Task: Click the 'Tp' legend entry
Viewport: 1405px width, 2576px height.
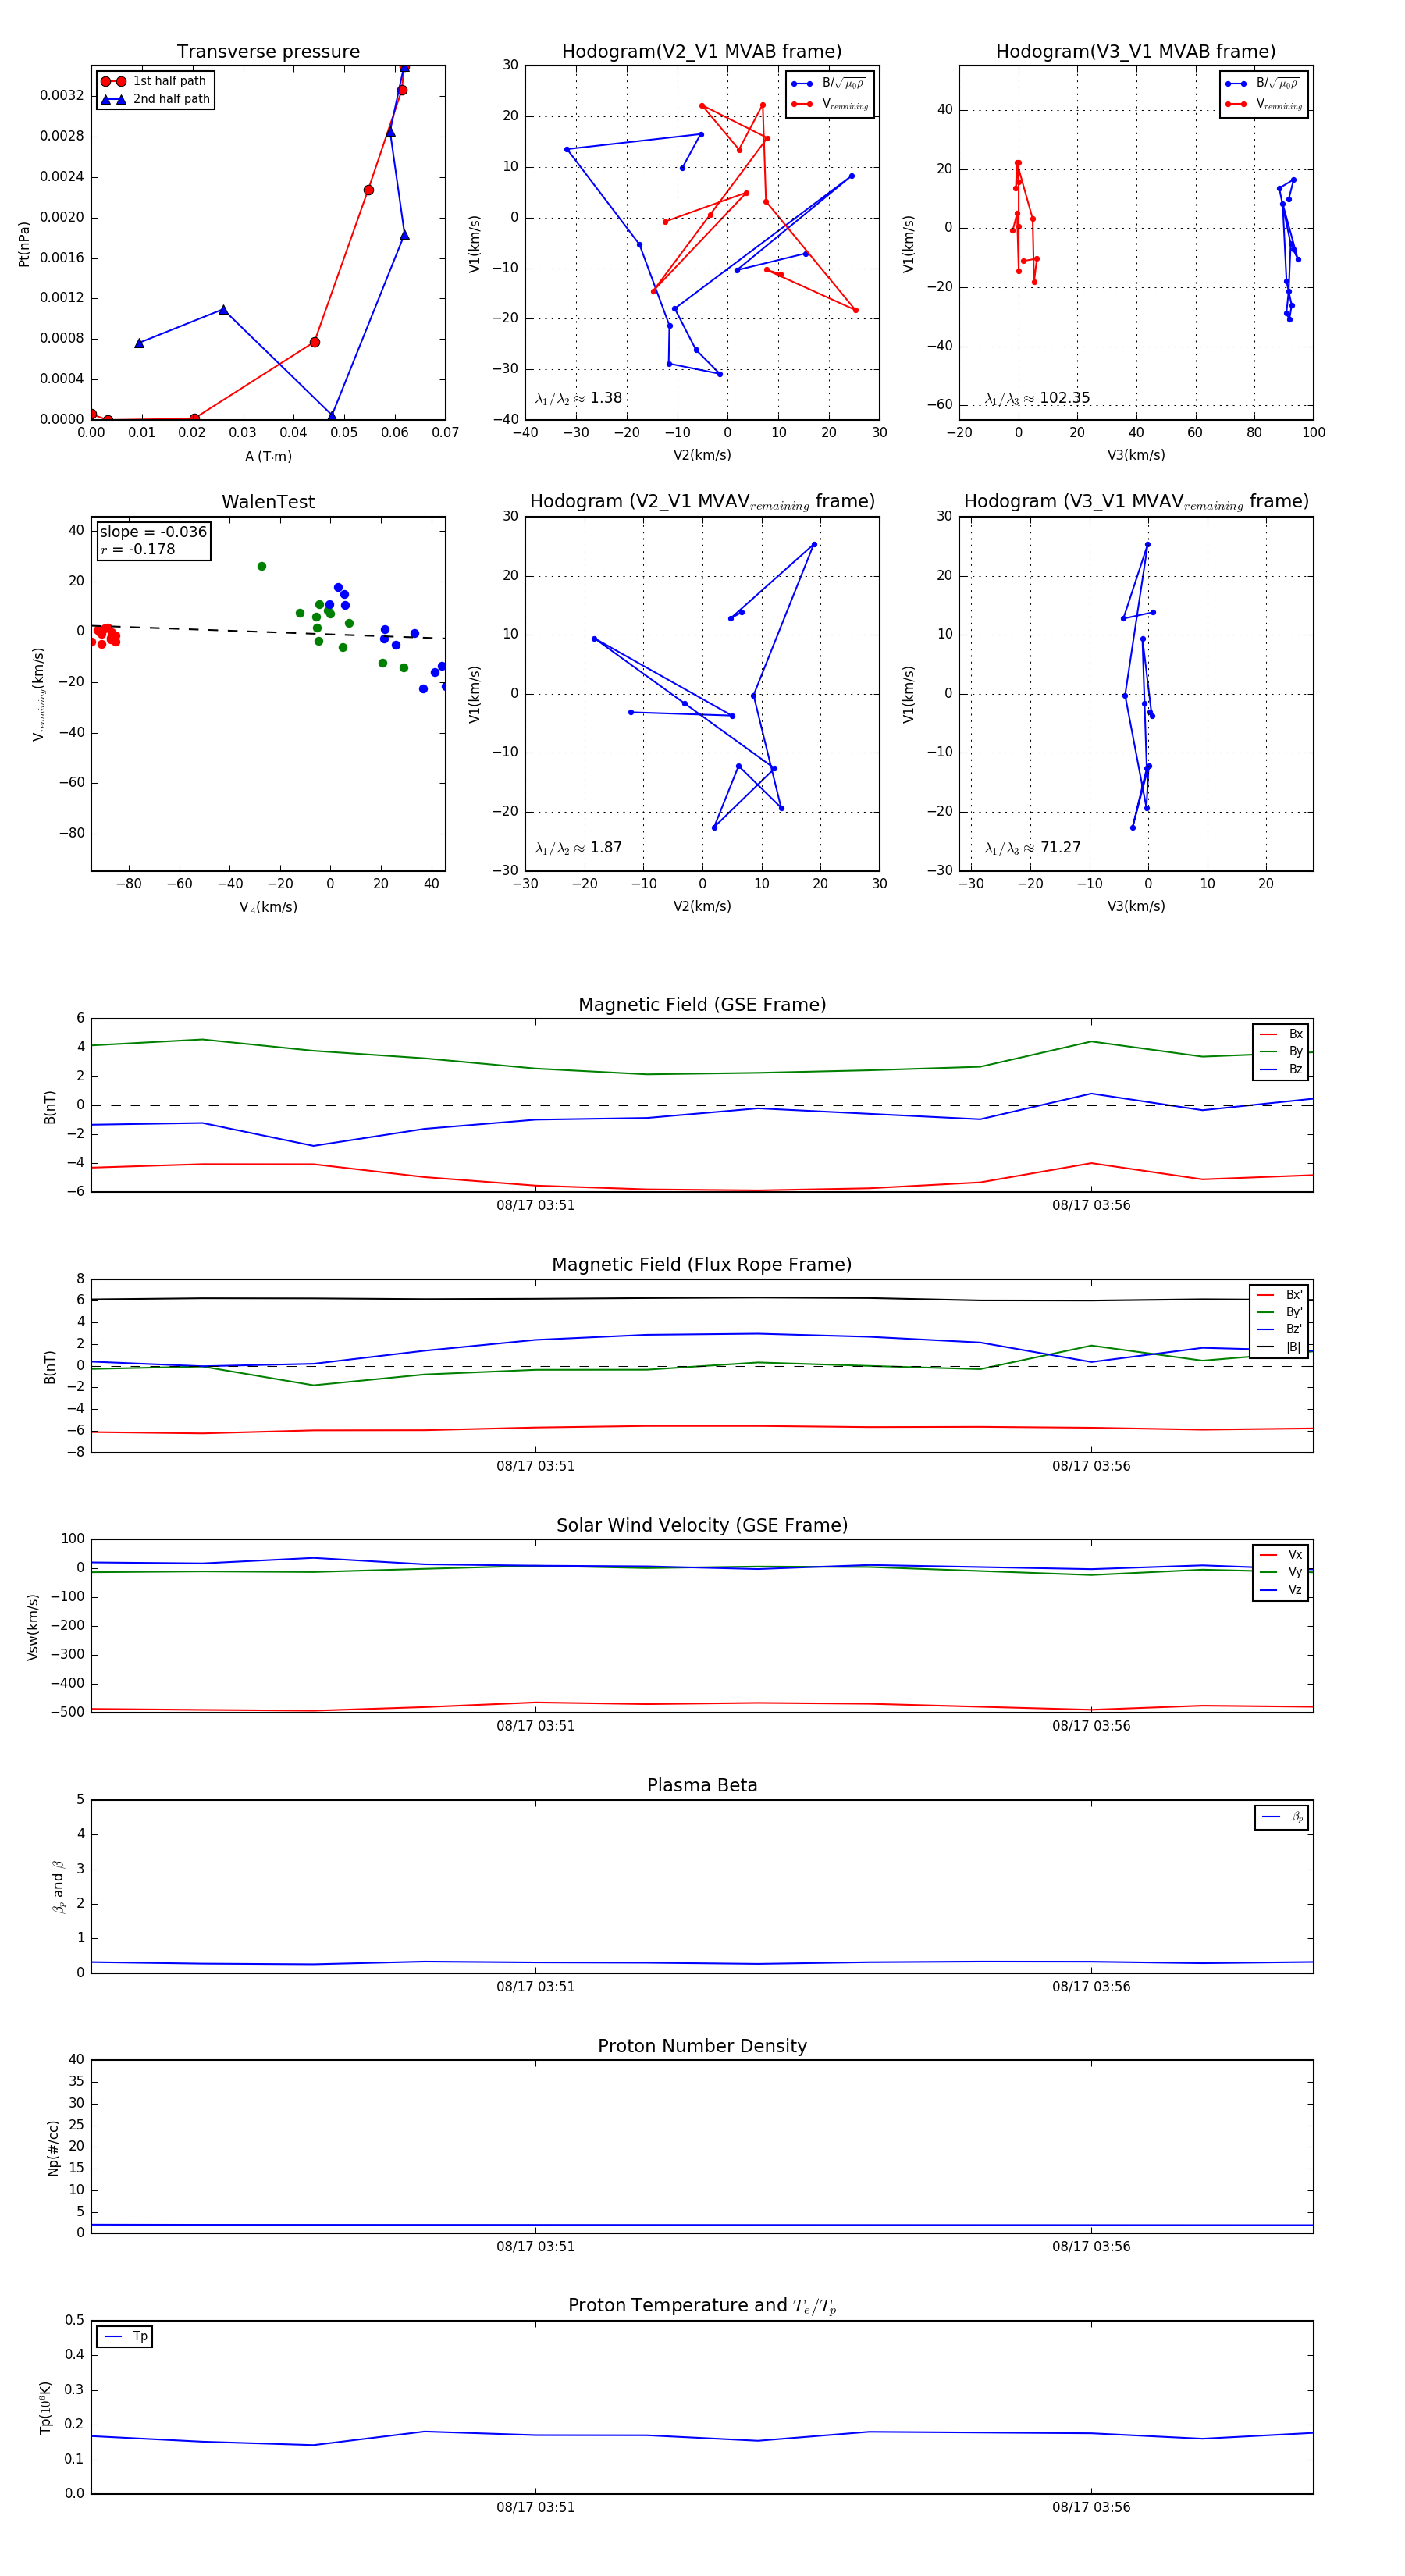Action: (126, 2336)
